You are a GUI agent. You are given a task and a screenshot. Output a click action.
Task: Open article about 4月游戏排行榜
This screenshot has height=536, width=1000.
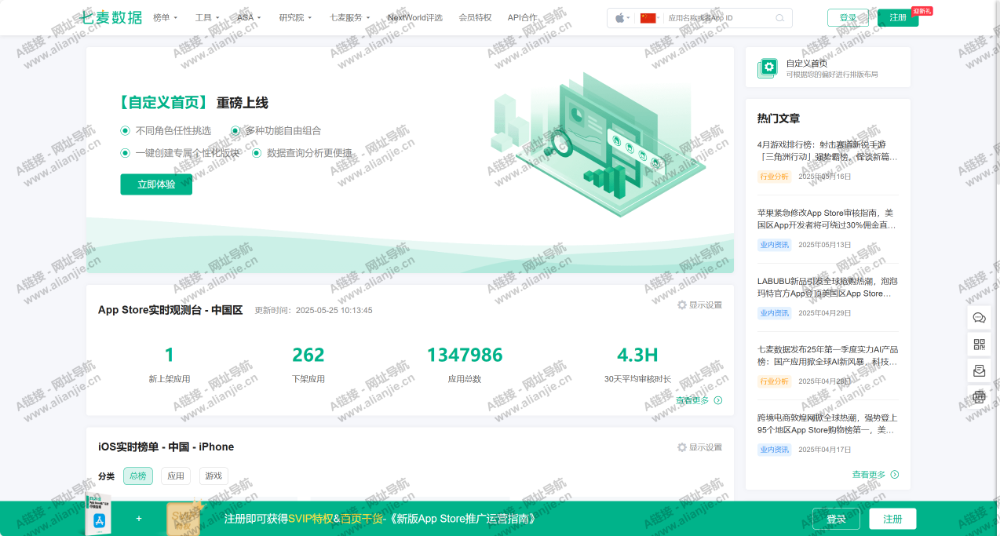click(827, 151)
